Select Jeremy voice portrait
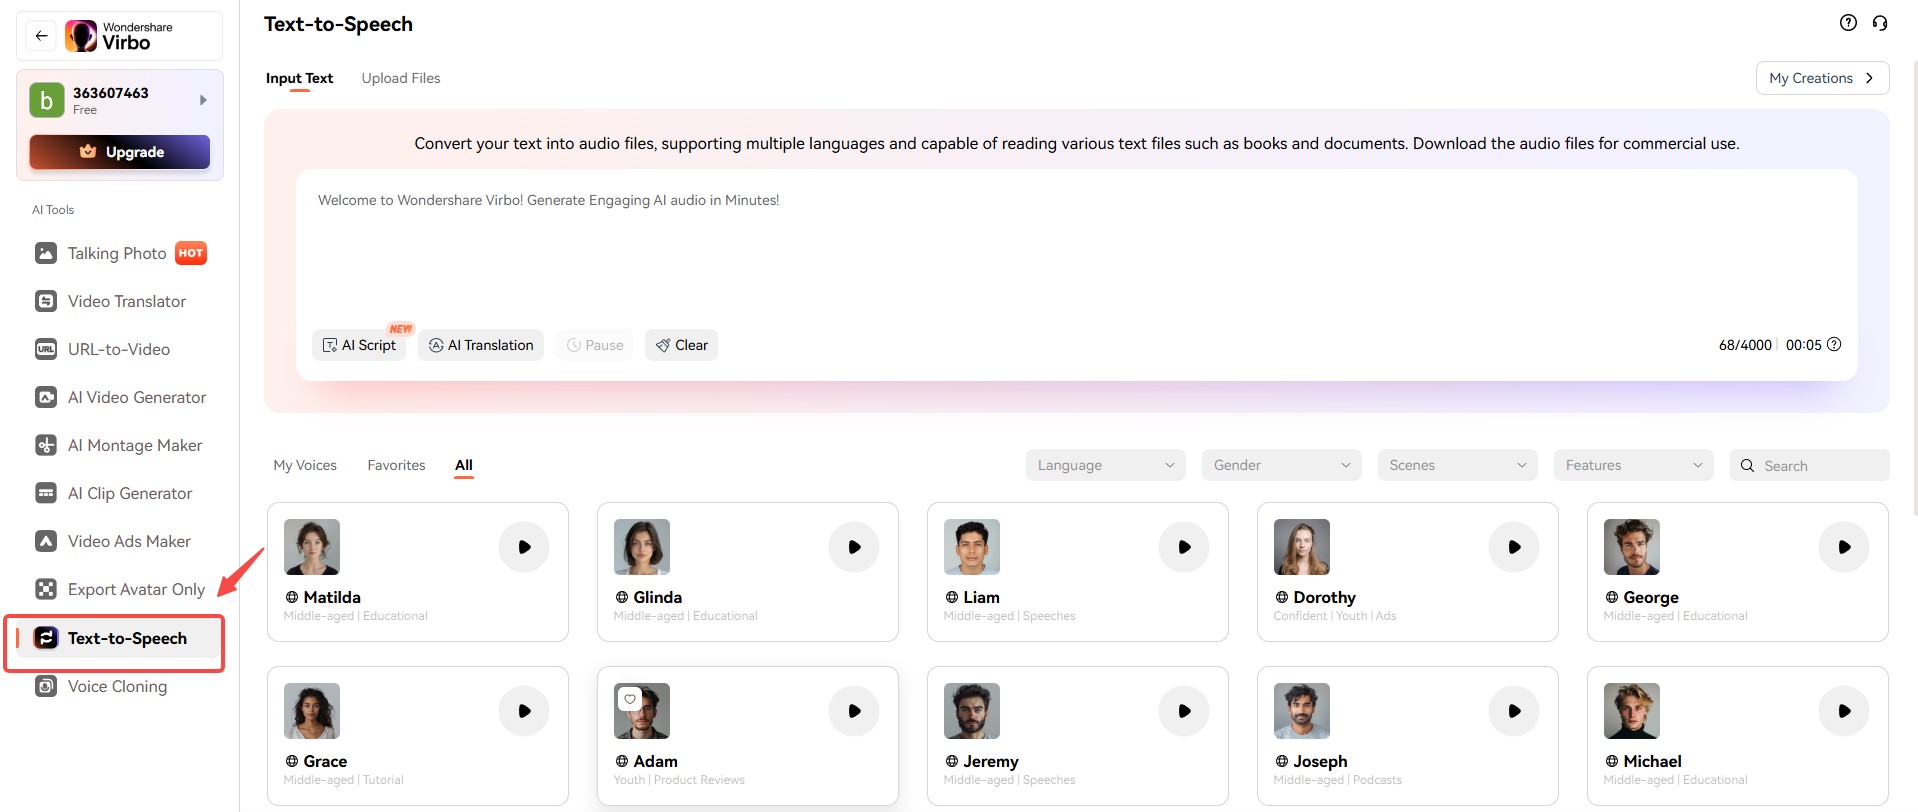Screen dimensions: 1918x812 972,711
